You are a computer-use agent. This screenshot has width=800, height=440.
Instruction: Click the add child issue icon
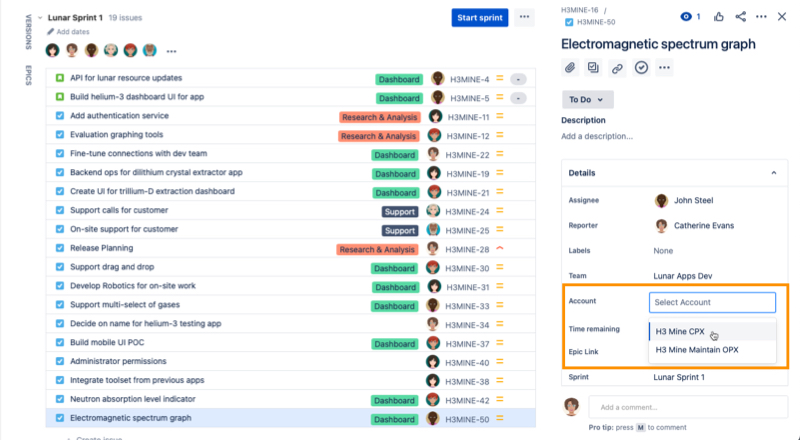click(x=594, y=68)
